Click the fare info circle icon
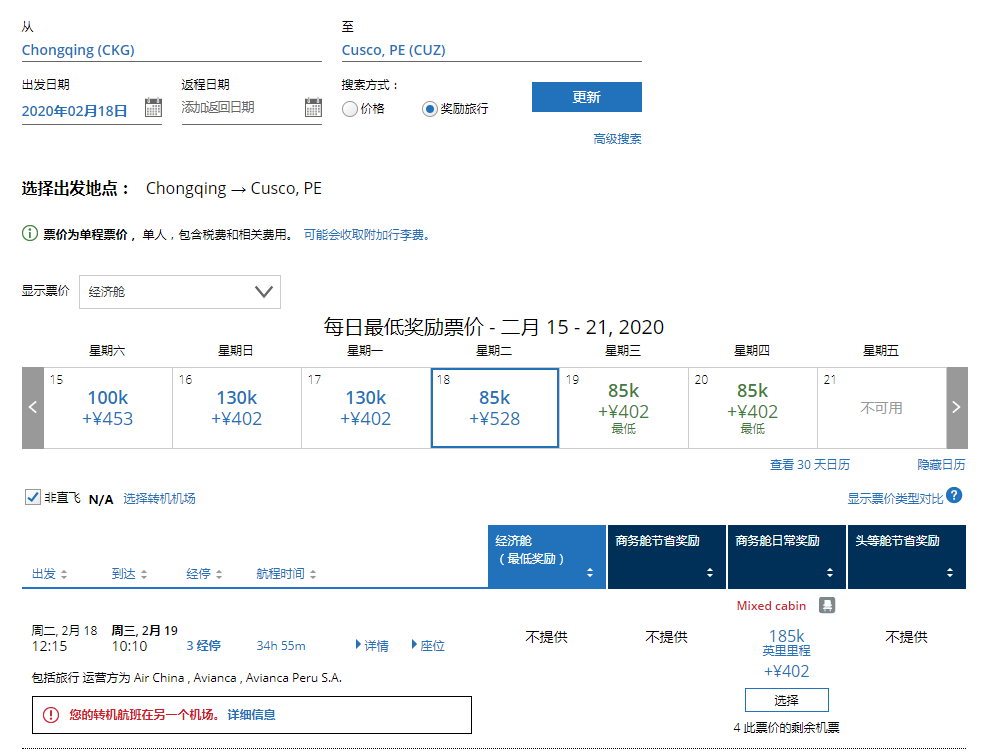This screenshot has height=754, width=994. (x=30, y=234)
